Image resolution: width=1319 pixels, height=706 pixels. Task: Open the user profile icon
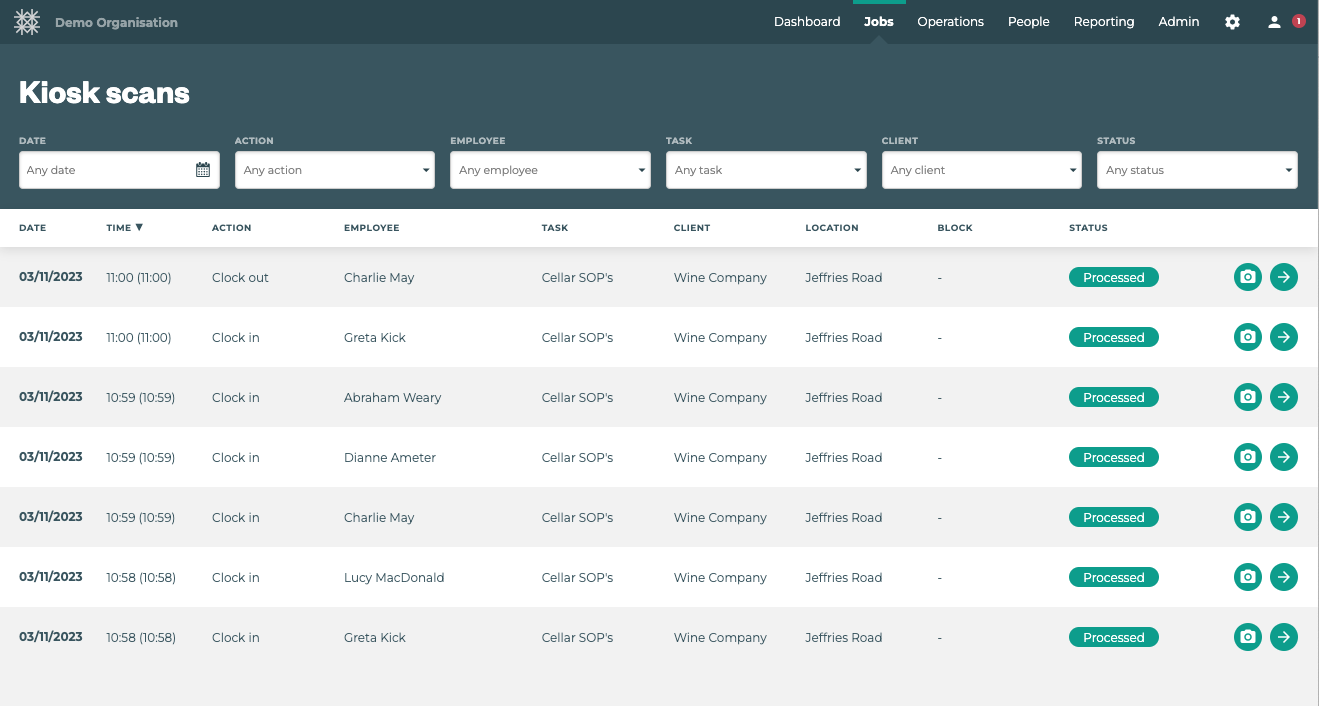coord(1274,22)
